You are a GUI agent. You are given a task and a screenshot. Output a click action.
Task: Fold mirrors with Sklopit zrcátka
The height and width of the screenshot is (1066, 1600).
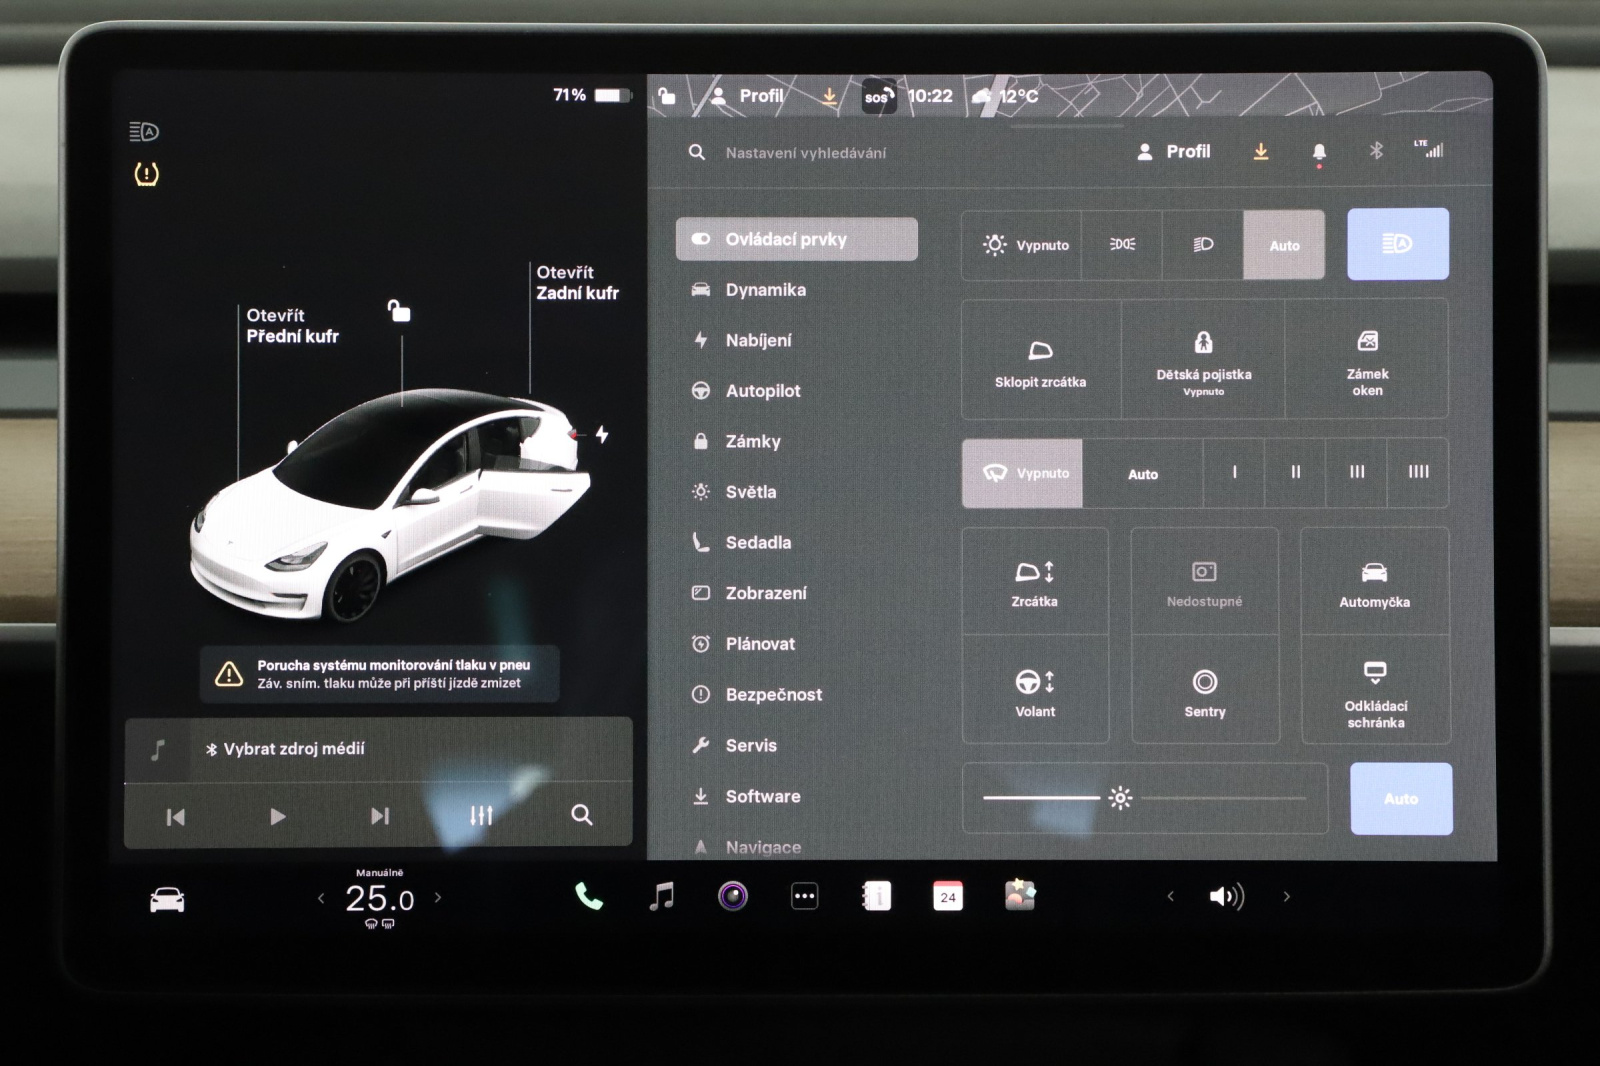point(1040,360)
